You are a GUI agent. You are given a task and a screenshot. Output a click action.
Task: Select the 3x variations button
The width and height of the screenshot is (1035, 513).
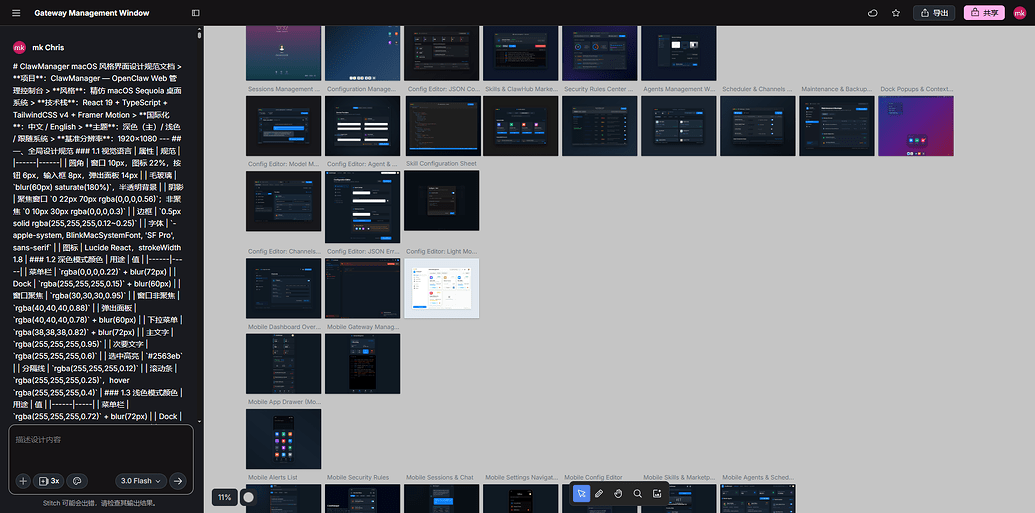click(x=49, y=481)
